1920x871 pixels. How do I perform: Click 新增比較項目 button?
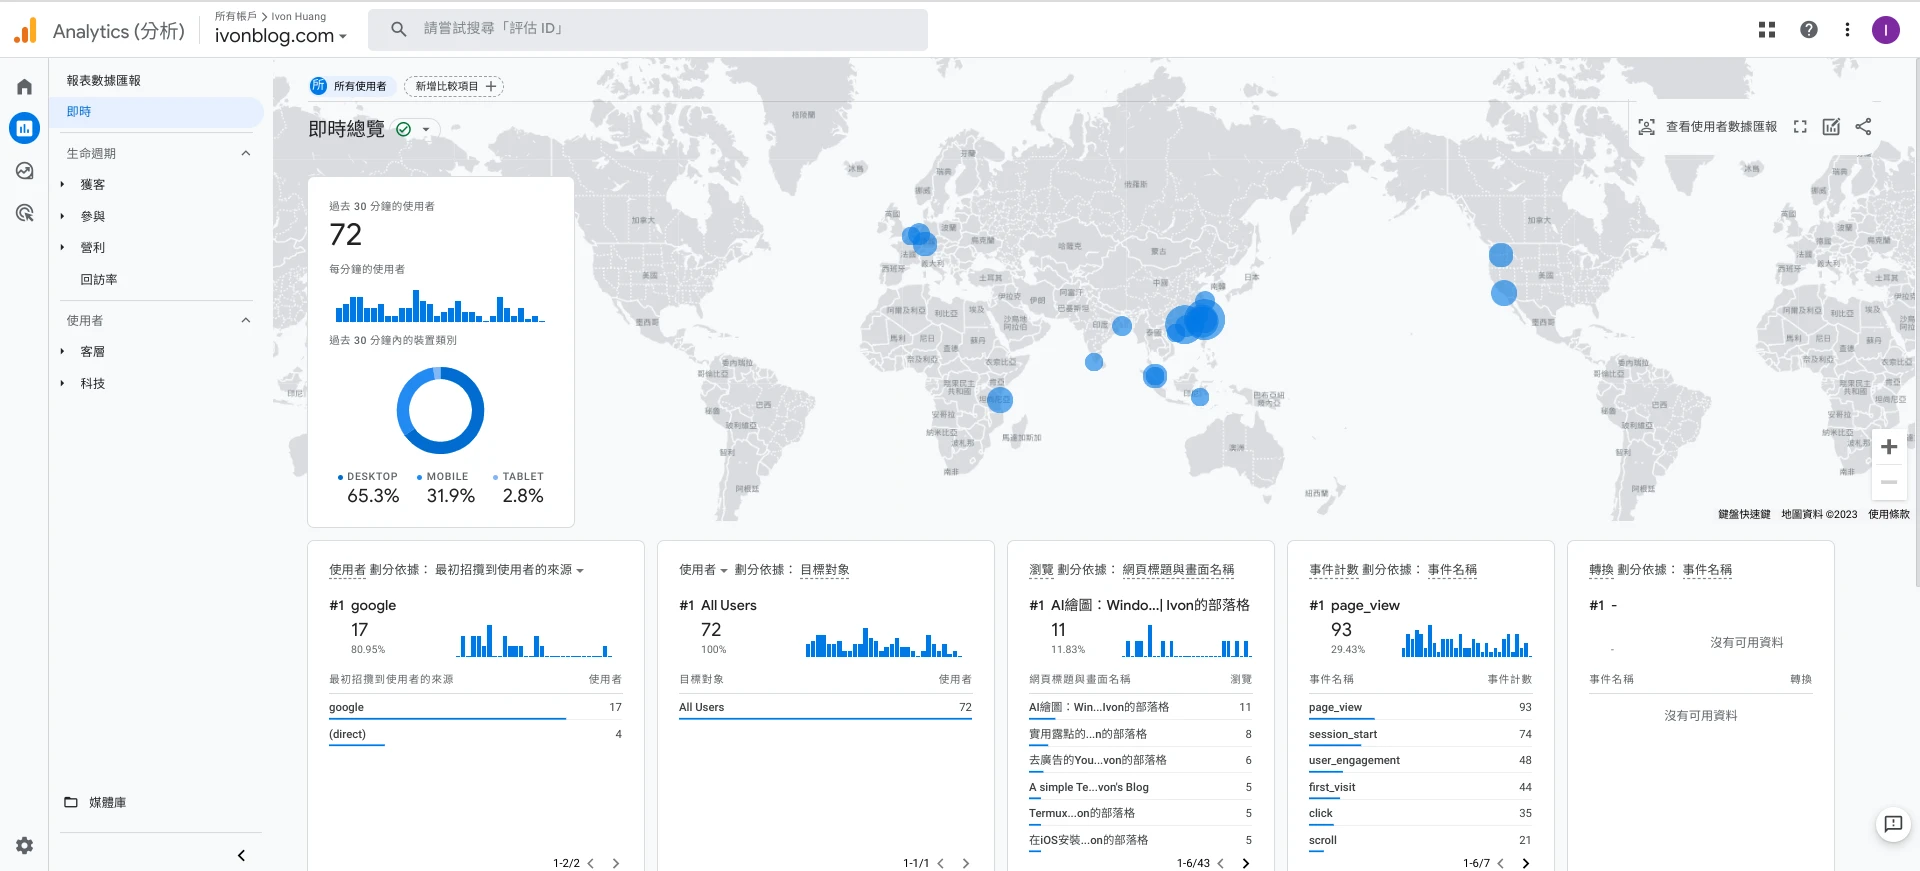(454, 87)
